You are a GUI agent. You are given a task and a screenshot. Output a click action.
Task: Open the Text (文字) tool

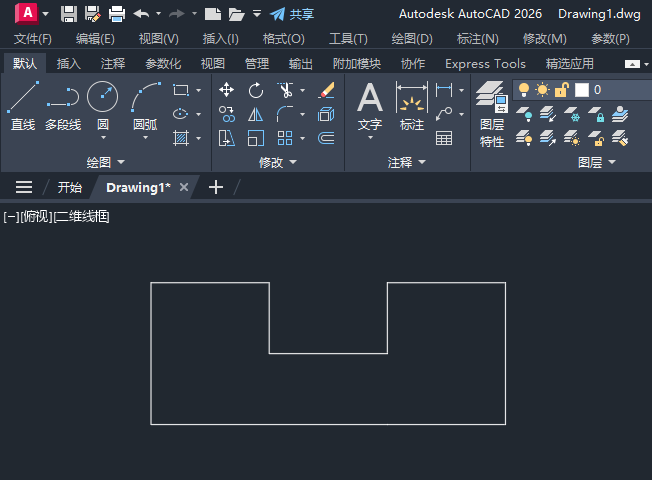(x=370, y=106)
